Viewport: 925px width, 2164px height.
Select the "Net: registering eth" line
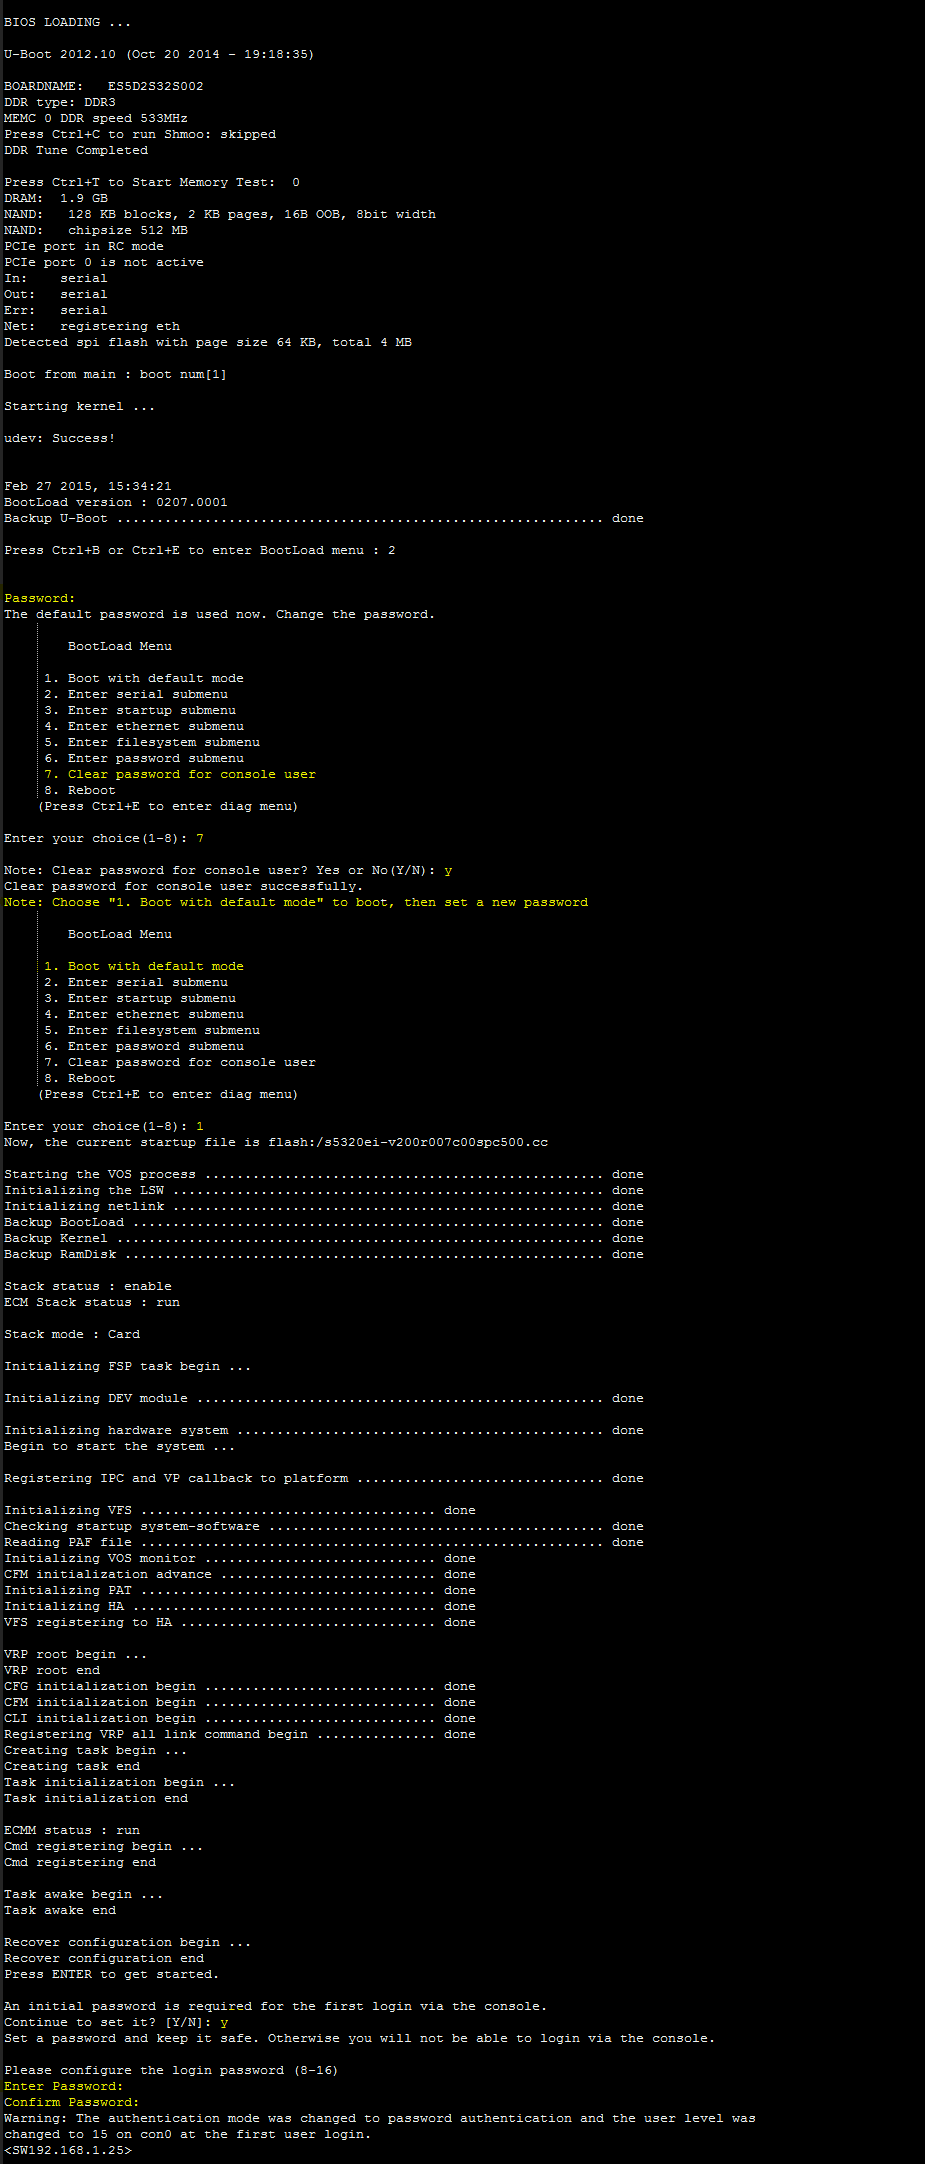pos(92,326)
